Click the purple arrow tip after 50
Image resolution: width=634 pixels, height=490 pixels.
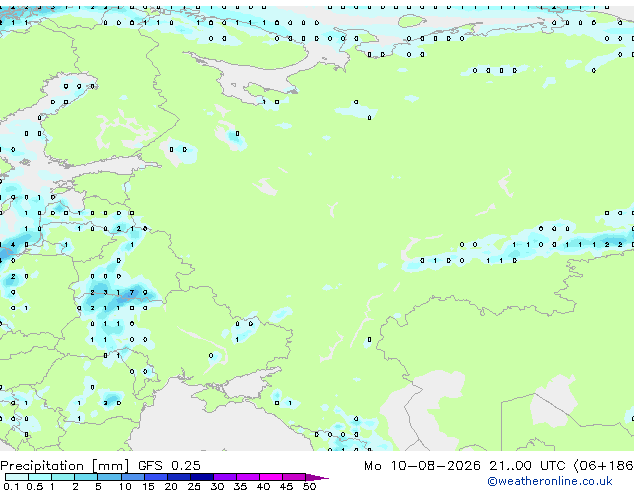click(x=317, y=477)
